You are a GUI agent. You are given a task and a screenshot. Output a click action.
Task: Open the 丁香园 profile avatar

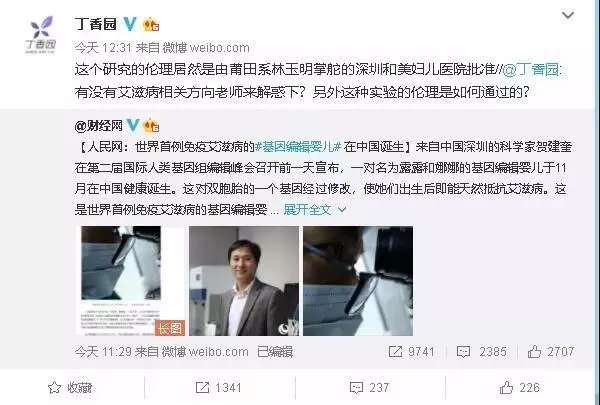point(41,34)
